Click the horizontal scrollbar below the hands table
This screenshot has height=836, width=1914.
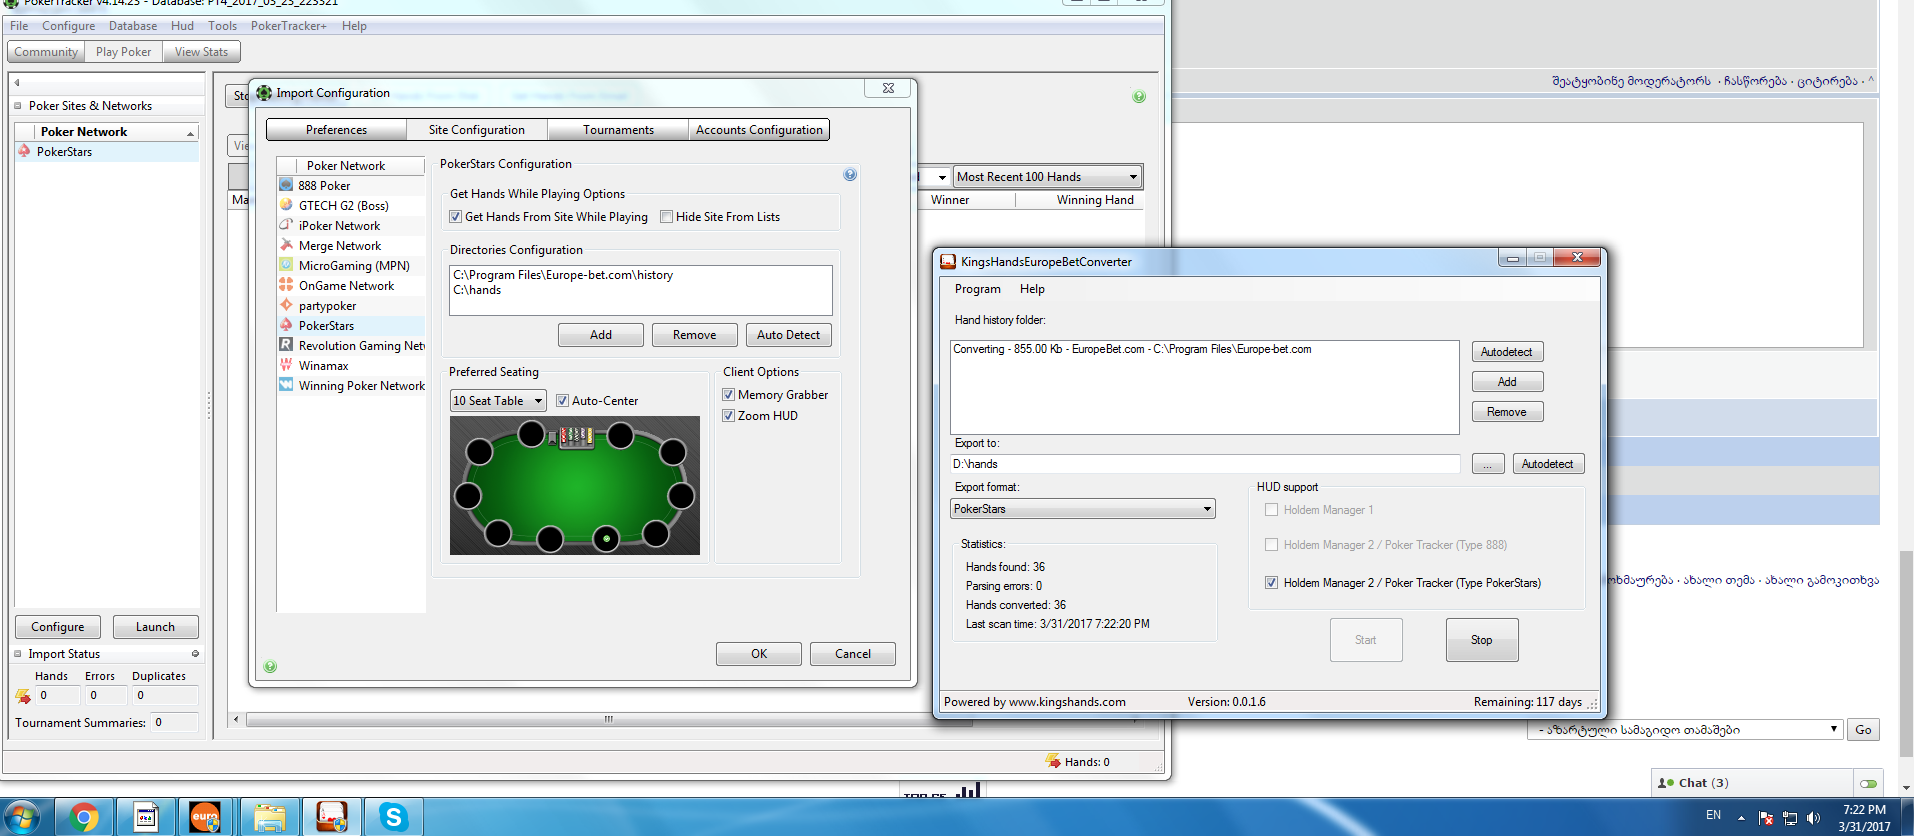(x=607, y=719)
